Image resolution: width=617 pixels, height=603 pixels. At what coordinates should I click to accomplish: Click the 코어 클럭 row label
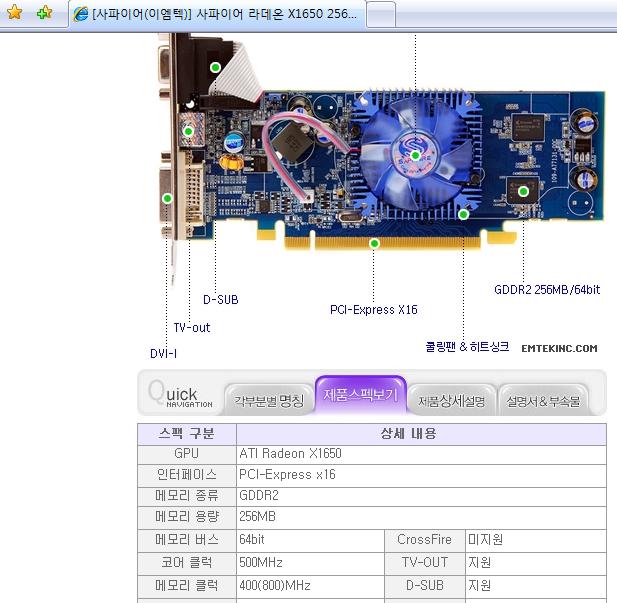click(187, 562)
